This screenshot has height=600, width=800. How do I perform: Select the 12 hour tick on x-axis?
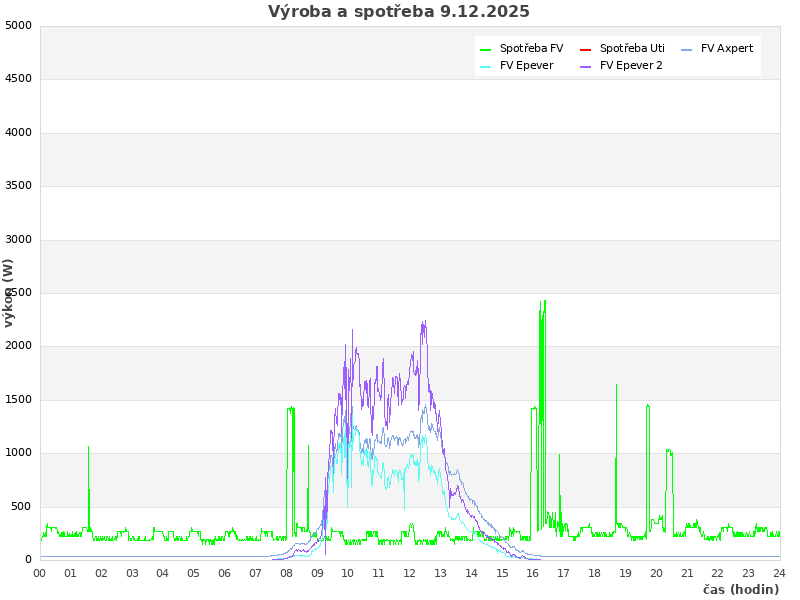click(410, 573)
